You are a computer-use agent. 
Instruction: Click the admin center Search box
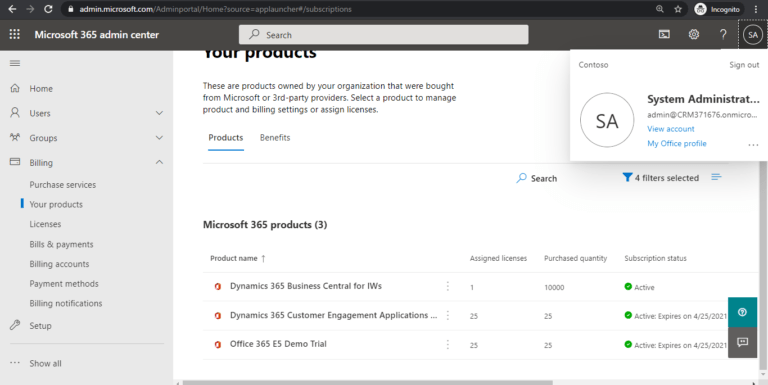point(384,35)
